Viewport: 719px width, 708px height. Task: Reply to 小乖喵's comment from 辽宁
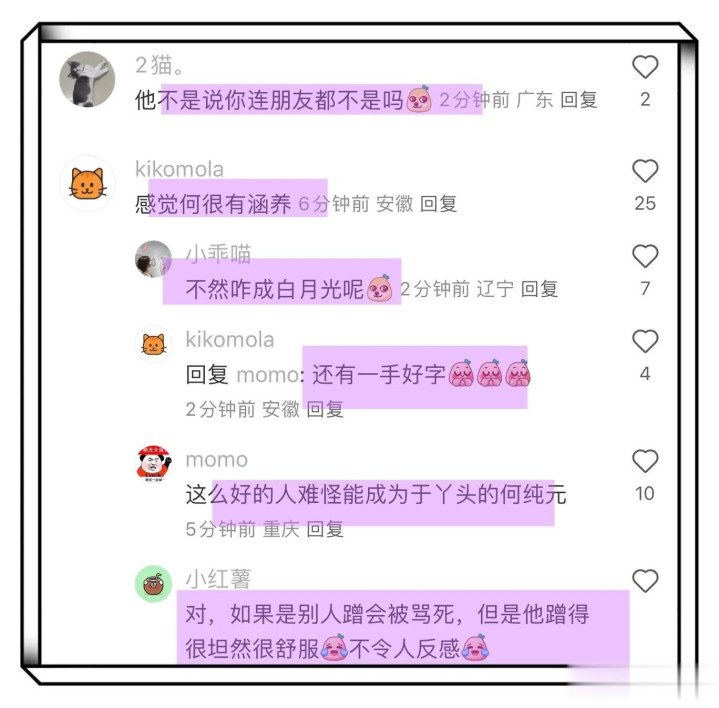coord(539,289)
